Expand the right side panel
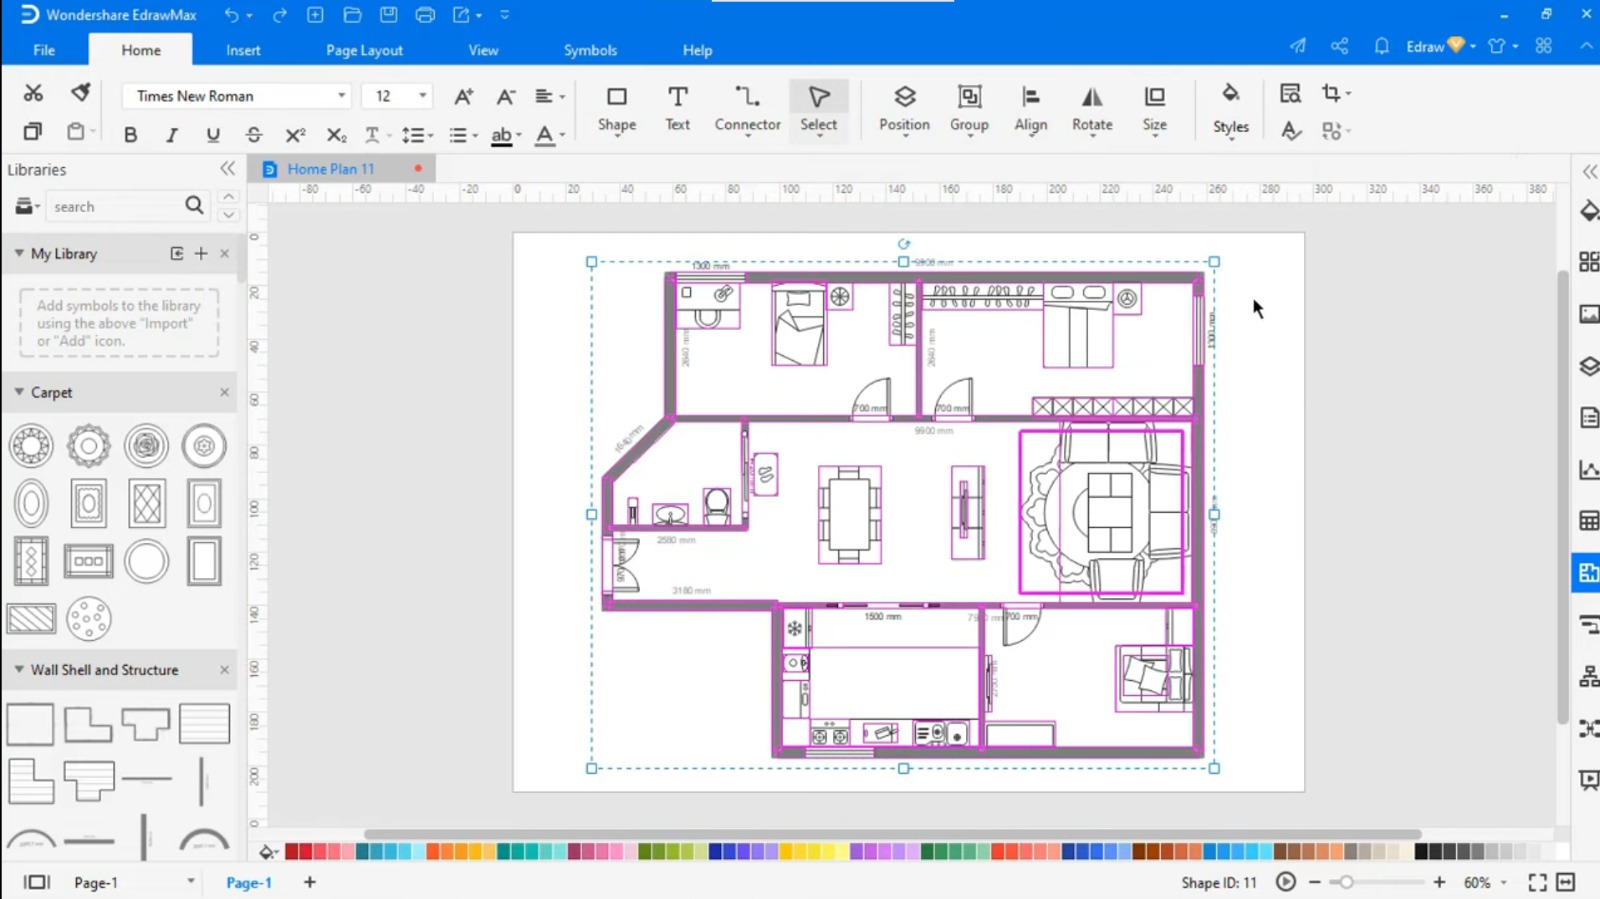Screen dimensions: 1600x899 click(1589, 172)
